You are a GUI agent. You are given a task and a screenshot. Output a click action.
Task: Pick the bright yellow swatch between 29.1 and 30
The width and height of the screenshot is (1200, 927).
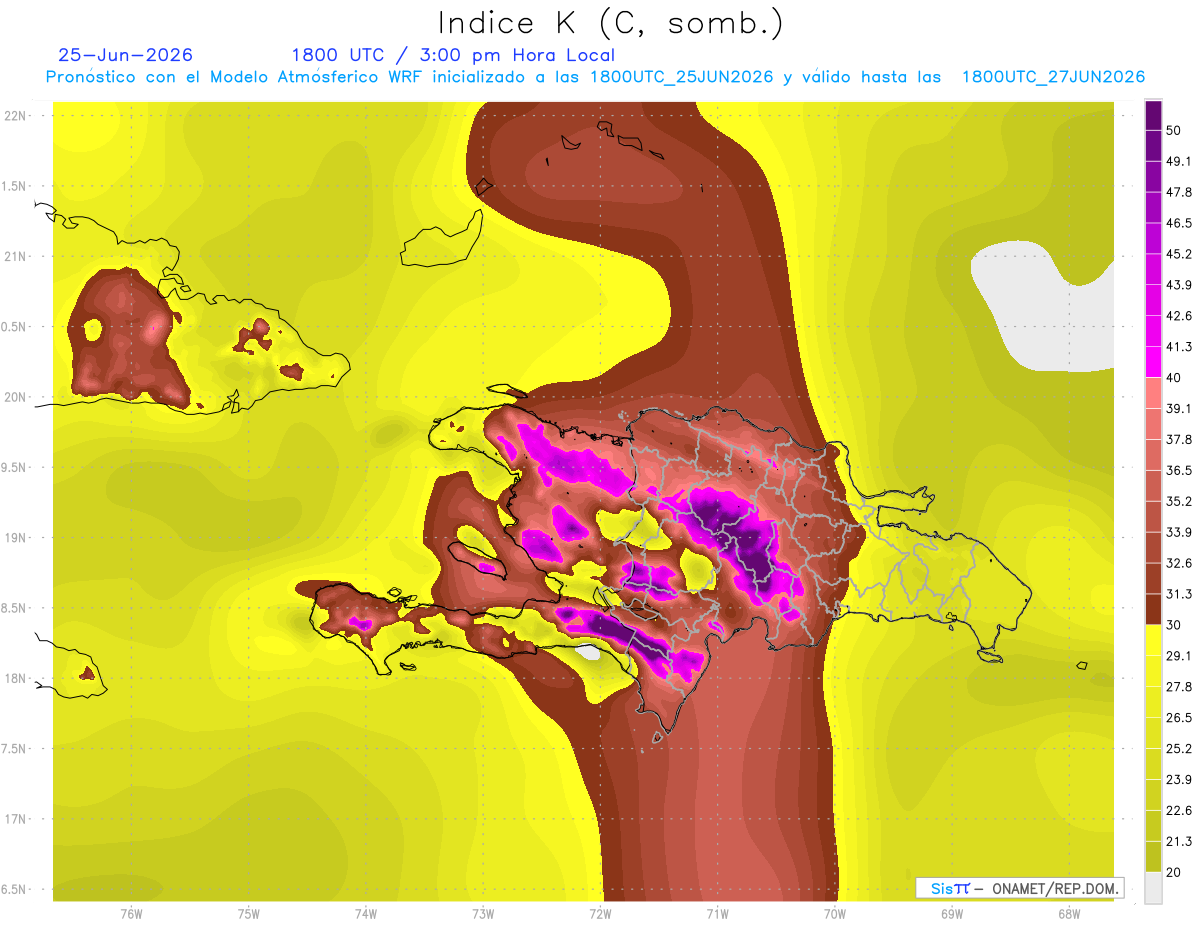[1153, 640]
